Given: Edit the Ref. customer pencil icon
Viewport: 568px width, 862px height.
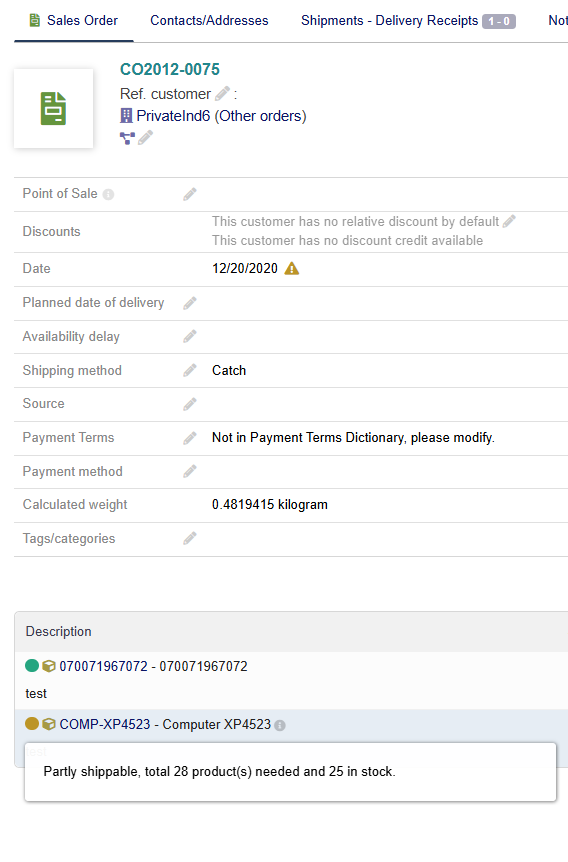Looking at the screenshot, I should pyautogui.click(x=222, y=94).
